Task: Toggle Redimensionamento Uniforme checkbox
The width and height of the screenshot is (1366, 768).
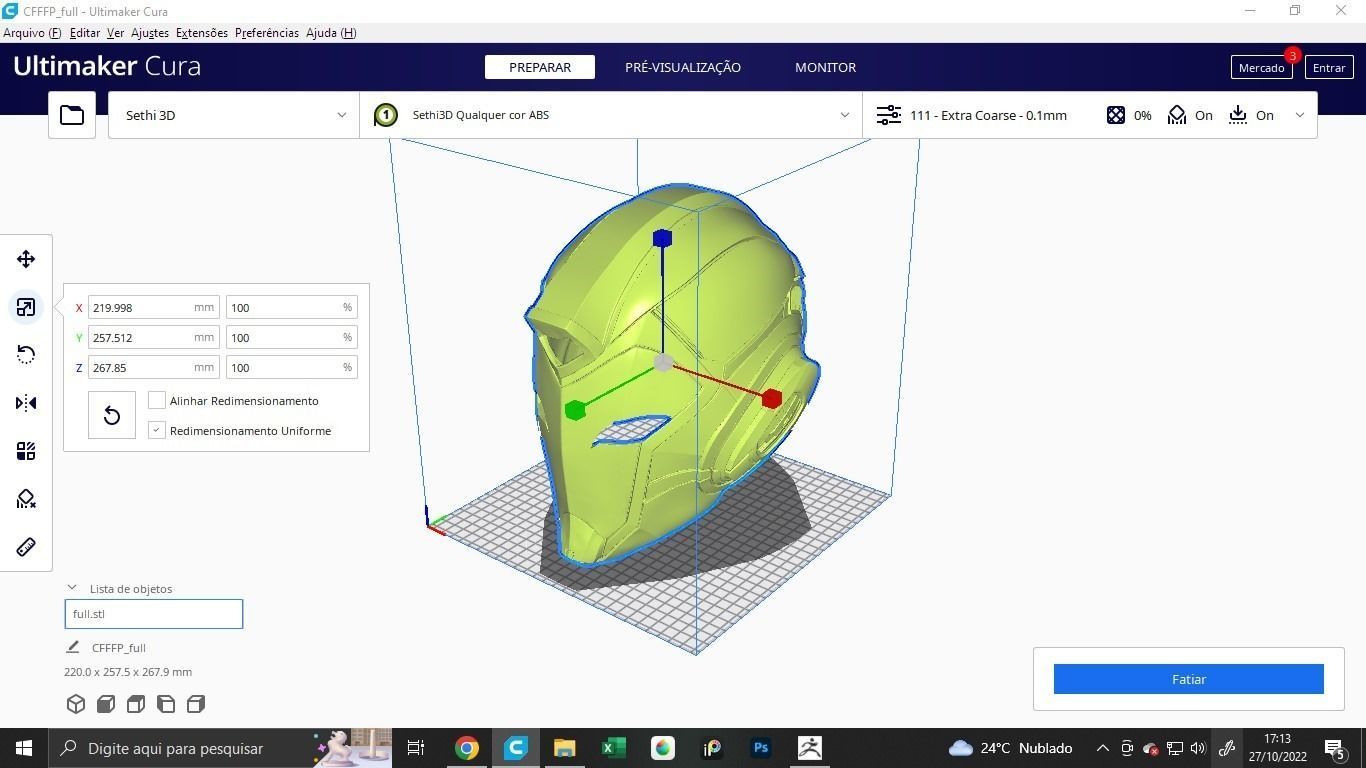Action: pos(157,430)
